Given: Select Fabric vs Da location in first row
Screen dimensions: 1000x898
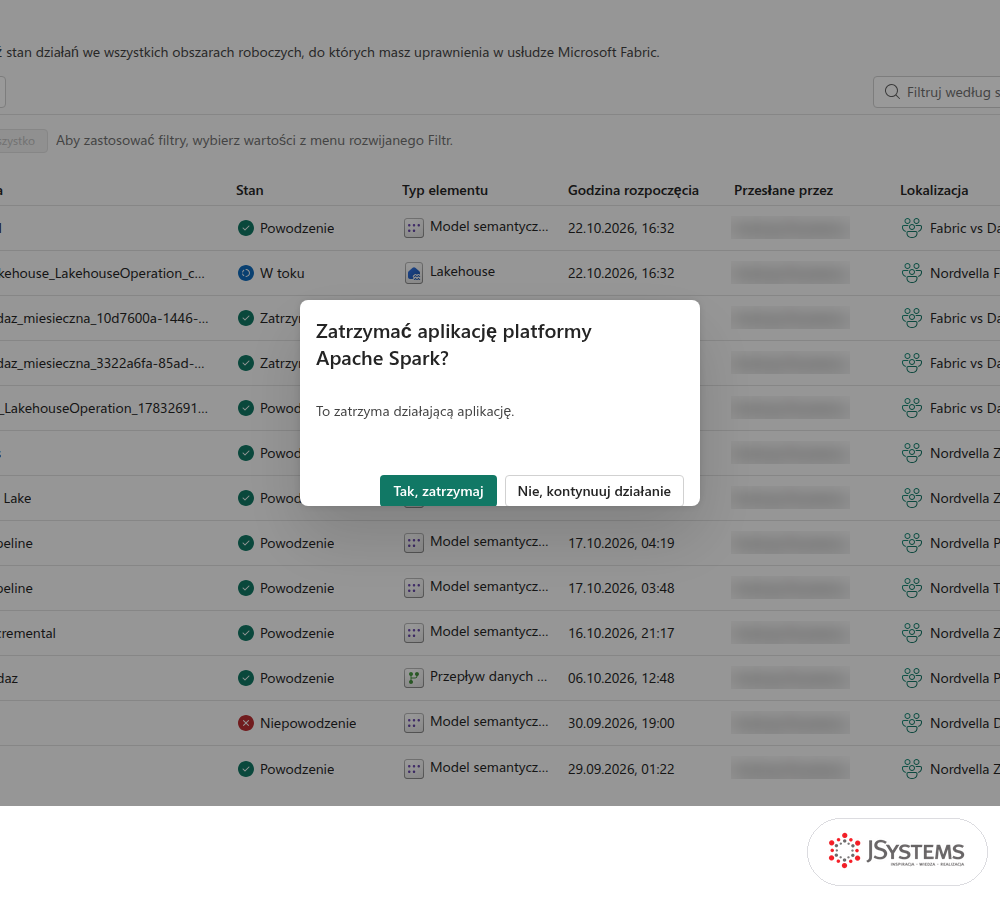Looking at the screenshot, I should [964, 228].
